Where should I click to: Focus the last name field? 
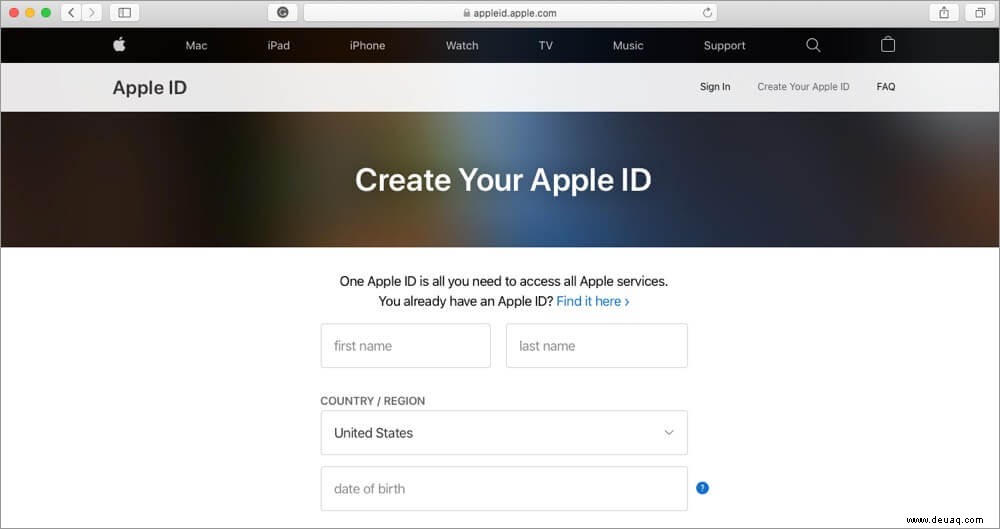597,346
